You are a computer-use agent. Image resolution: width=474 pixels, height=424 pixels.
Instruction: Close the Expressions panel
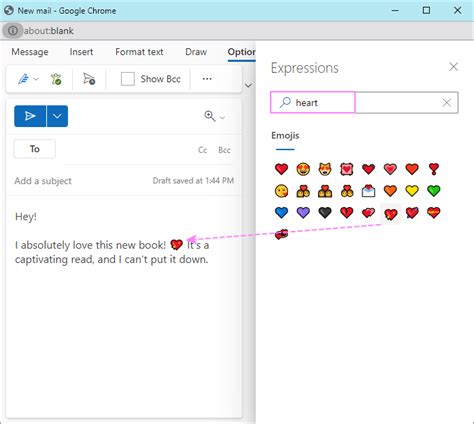pyautogui.click(x=453, y=67)
